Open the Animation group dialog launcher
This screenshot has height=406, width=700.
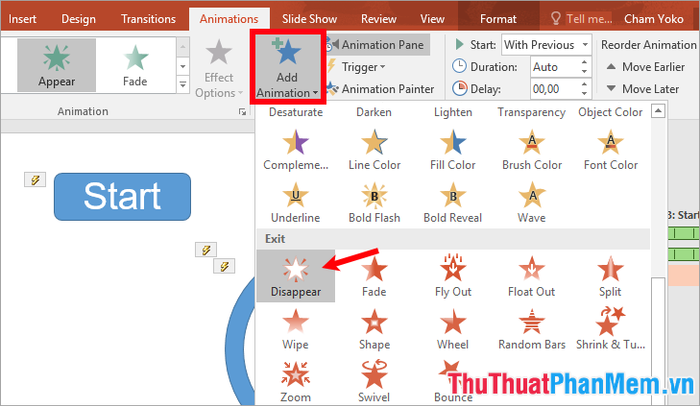242,112
